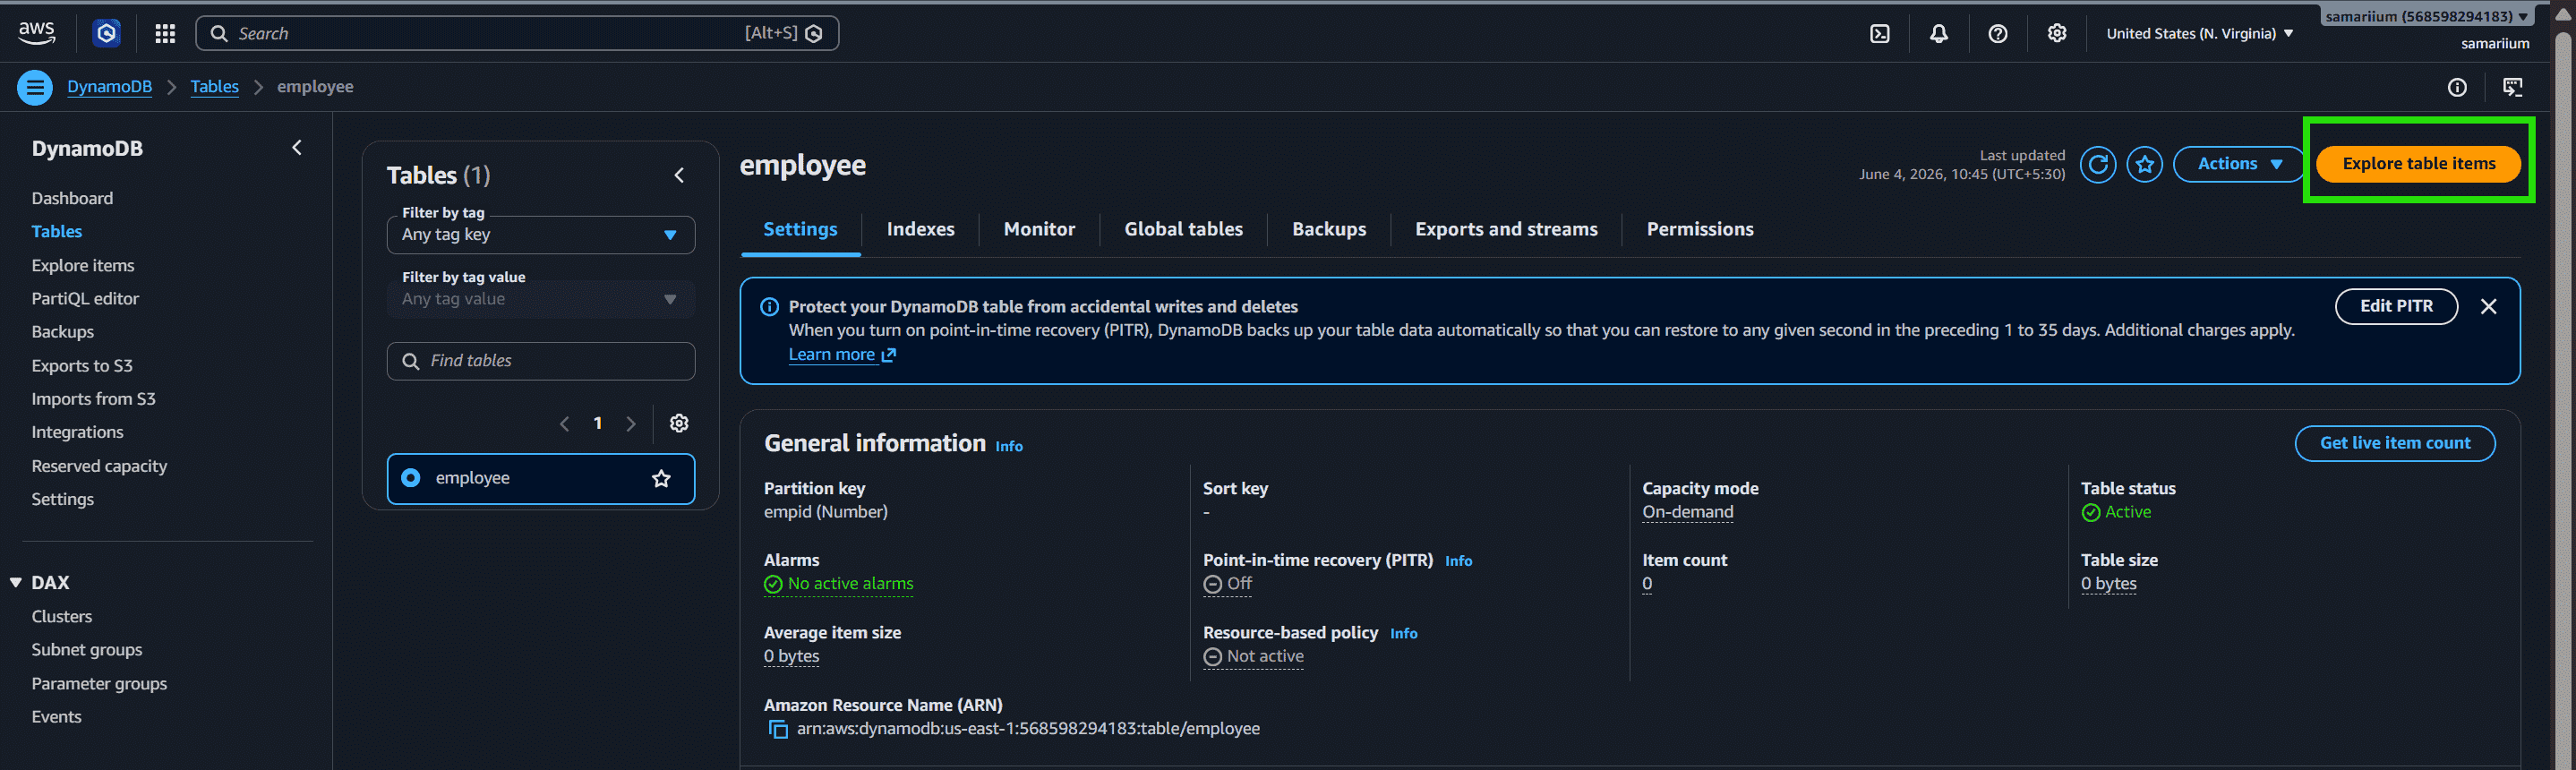Collapse the Tables list panel
The height and width of the screenshot is (770, 2576).
[x=679, y=175]
